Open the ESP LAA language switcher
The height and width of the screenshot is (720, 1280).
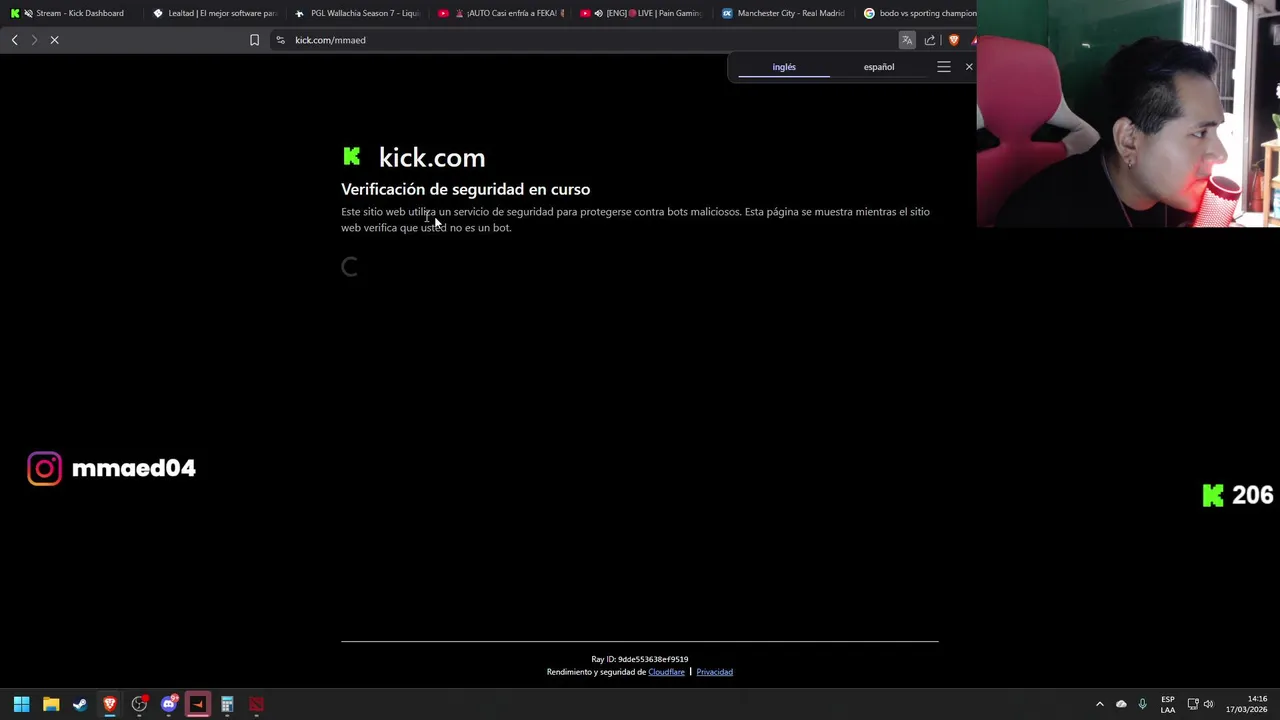point(1168,704)
